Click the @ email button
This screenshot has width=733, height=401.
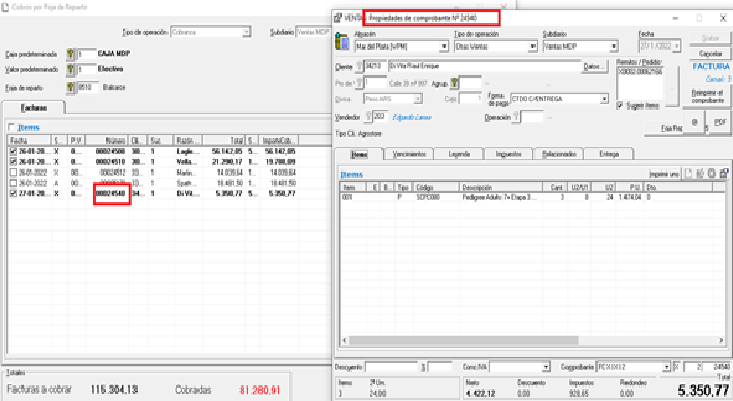(694, 122)
